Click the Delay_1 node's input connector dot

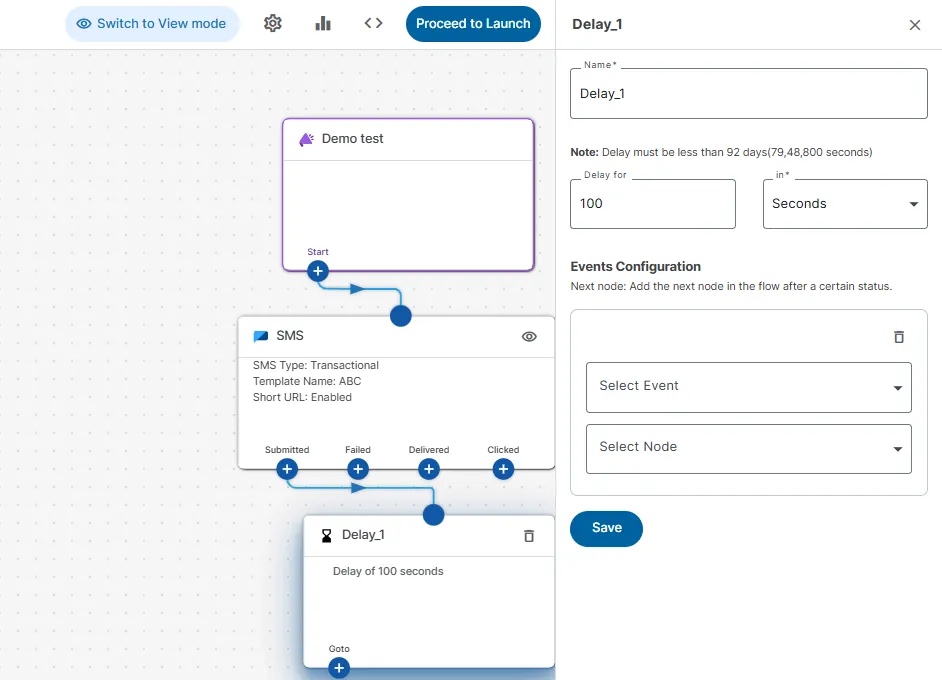[x=433, y=515]
